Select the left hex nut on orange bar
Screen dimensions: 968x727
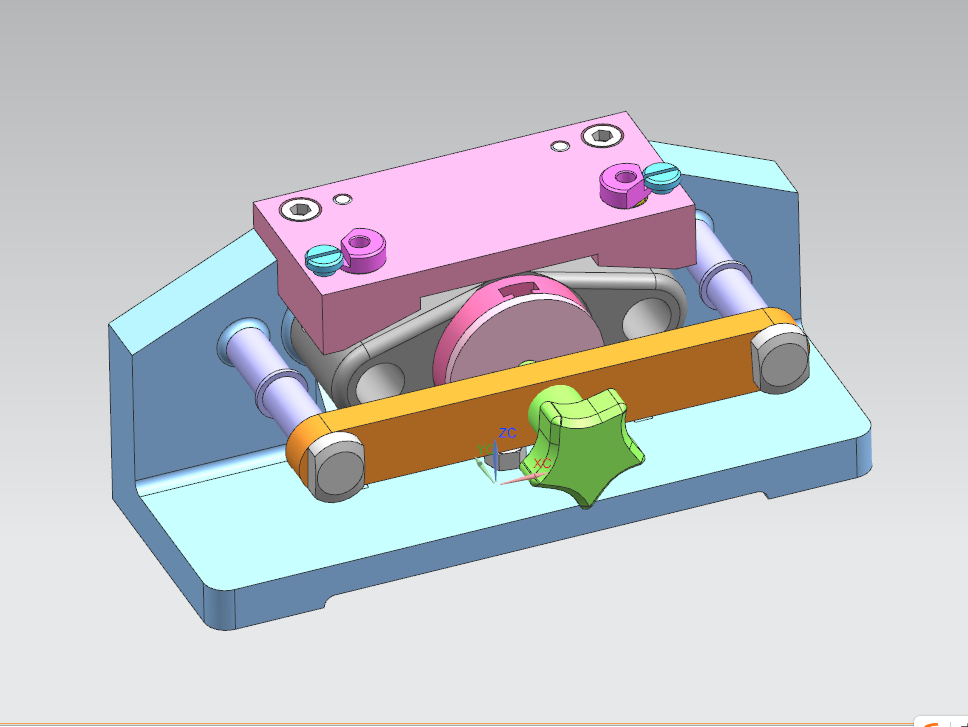coord(334,467)
